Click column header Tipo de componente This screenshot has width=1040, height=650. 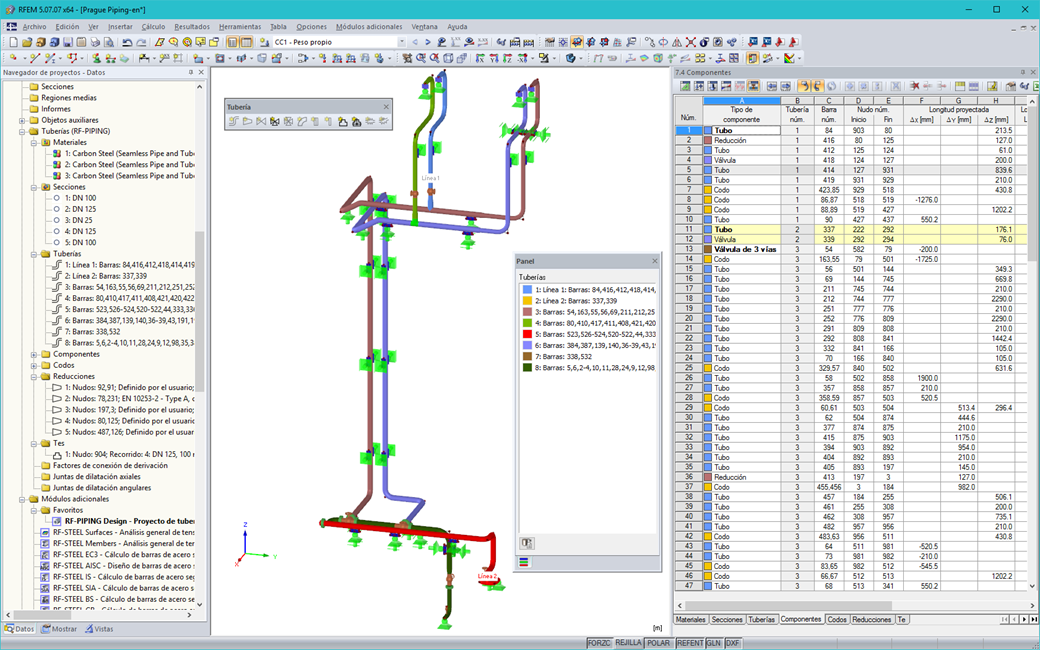[x=742, y=114]
